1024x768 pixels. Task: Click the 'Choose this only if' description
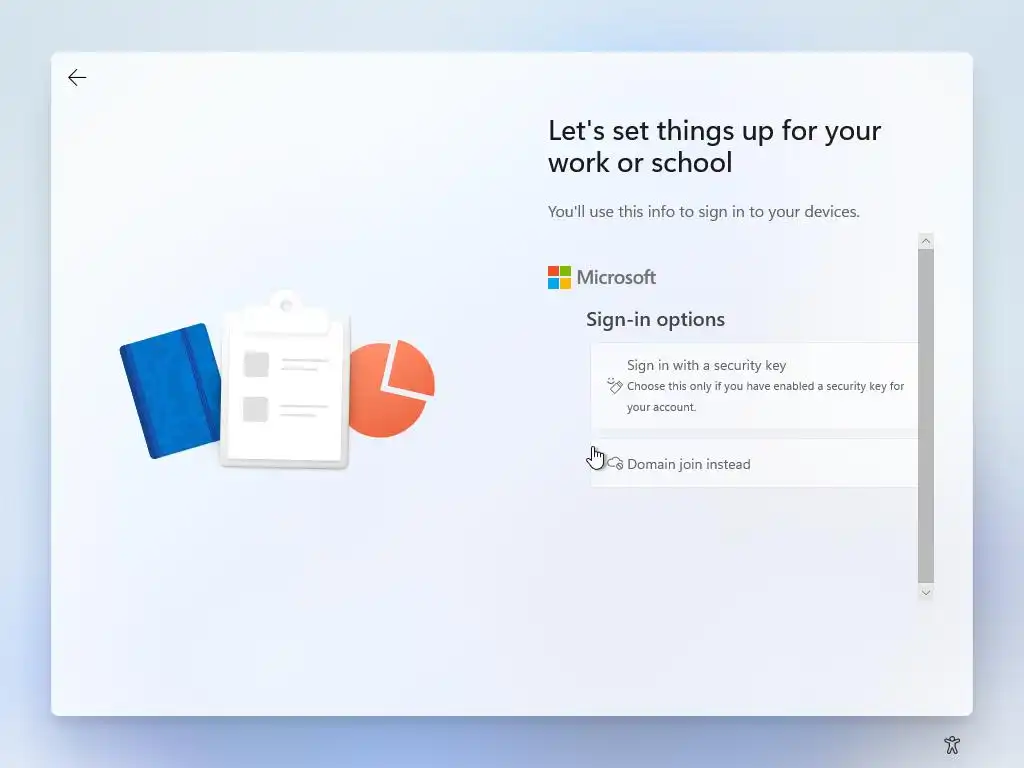[x=765, y=396]
